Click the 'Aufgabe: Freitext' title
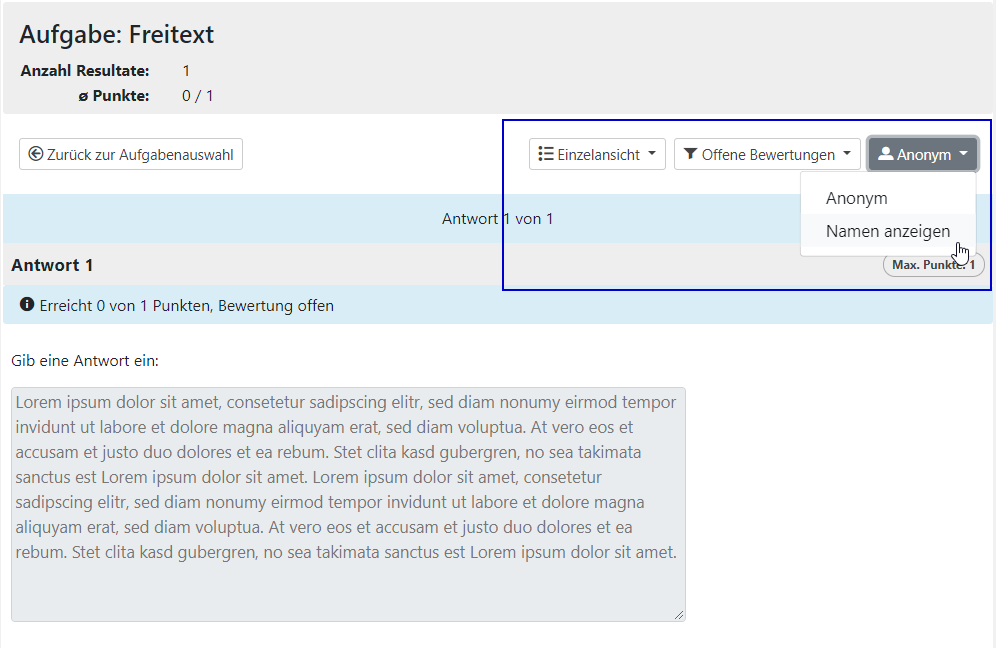The width and height of the screenshot is (996, 648). pyautogui.click(x=116, y=35)
